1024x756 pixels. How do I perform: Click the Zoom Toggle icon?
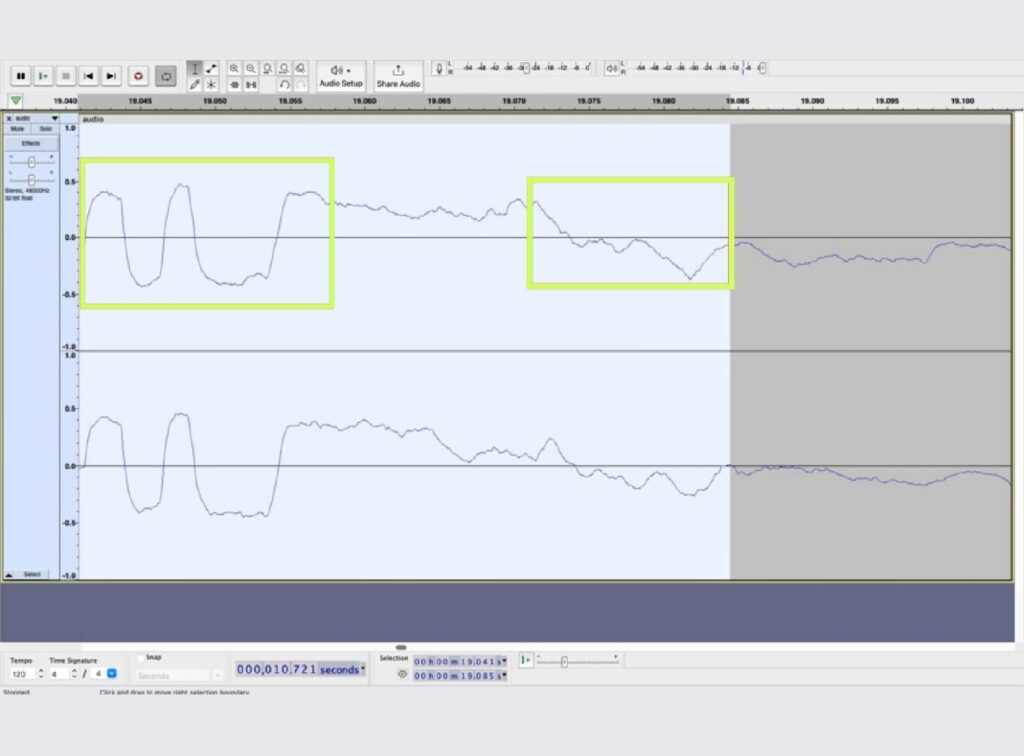pos(300,68)
